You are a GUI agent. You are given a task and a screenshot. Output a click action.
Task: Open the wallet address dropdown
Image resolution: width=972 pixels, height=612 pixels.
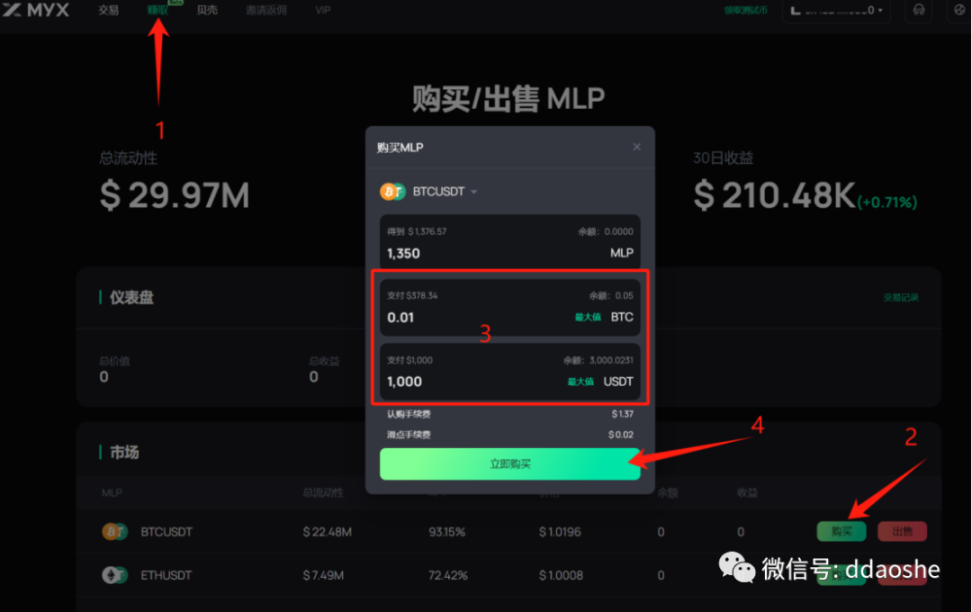(x=836, y=11)
